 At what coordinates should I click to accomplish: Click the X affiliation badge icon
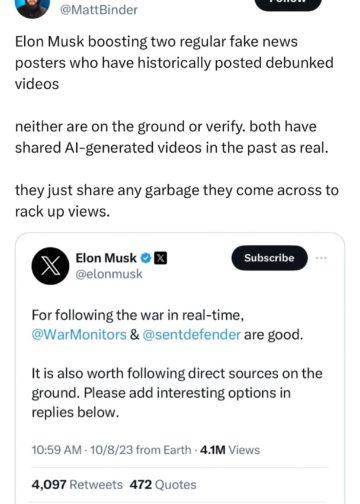point(160,258)
